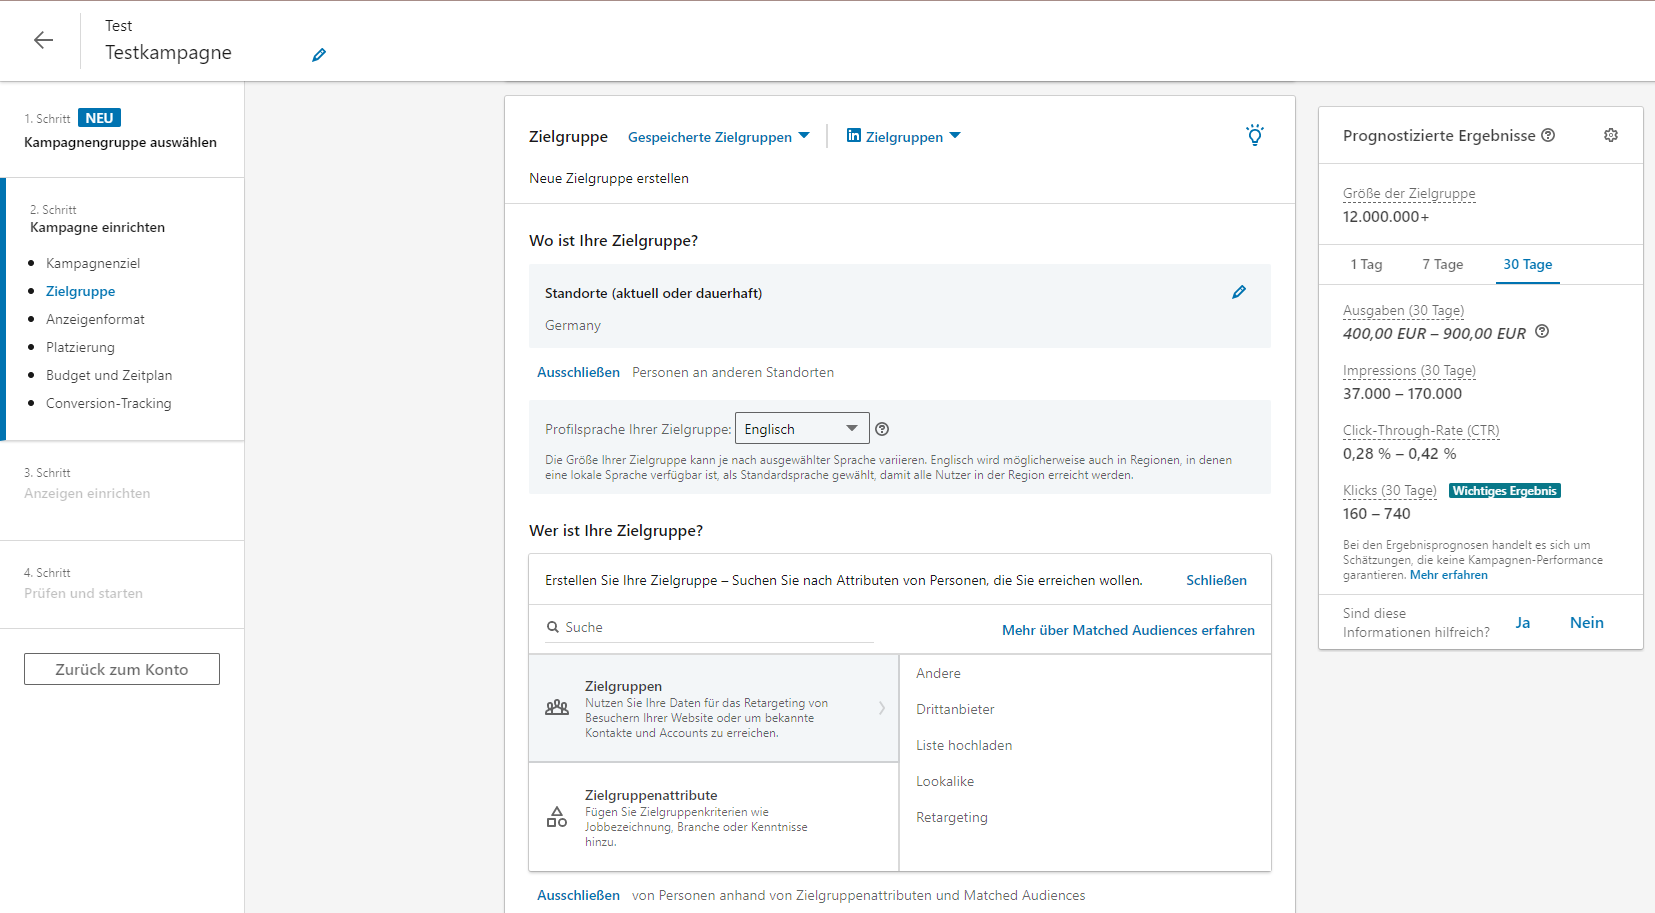Click Zurück zum Konto button

tap(122, 669)
